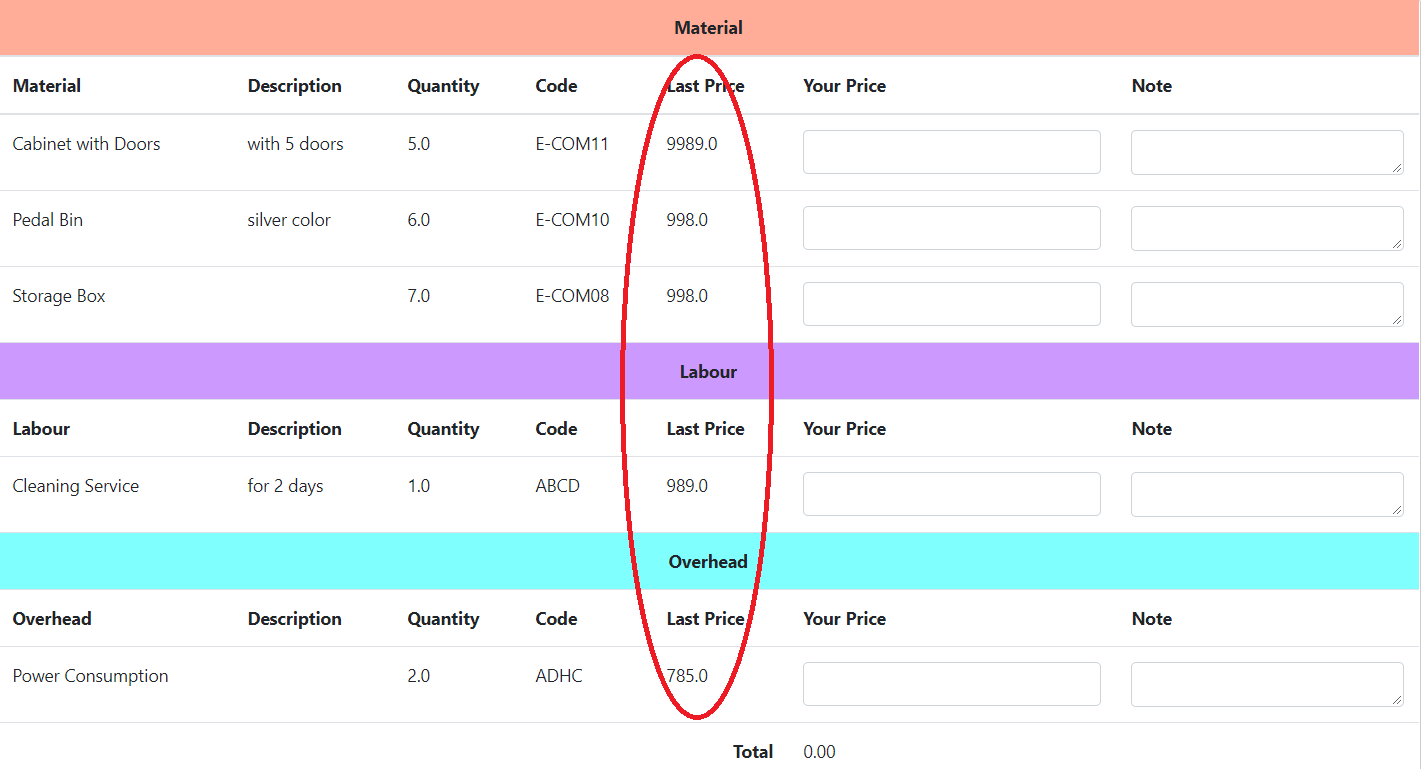Image resolution: width=1428 pixels, height=774 pixels.
Task: Select the Cabinet with Doors material name
Action: pos(86,144)
